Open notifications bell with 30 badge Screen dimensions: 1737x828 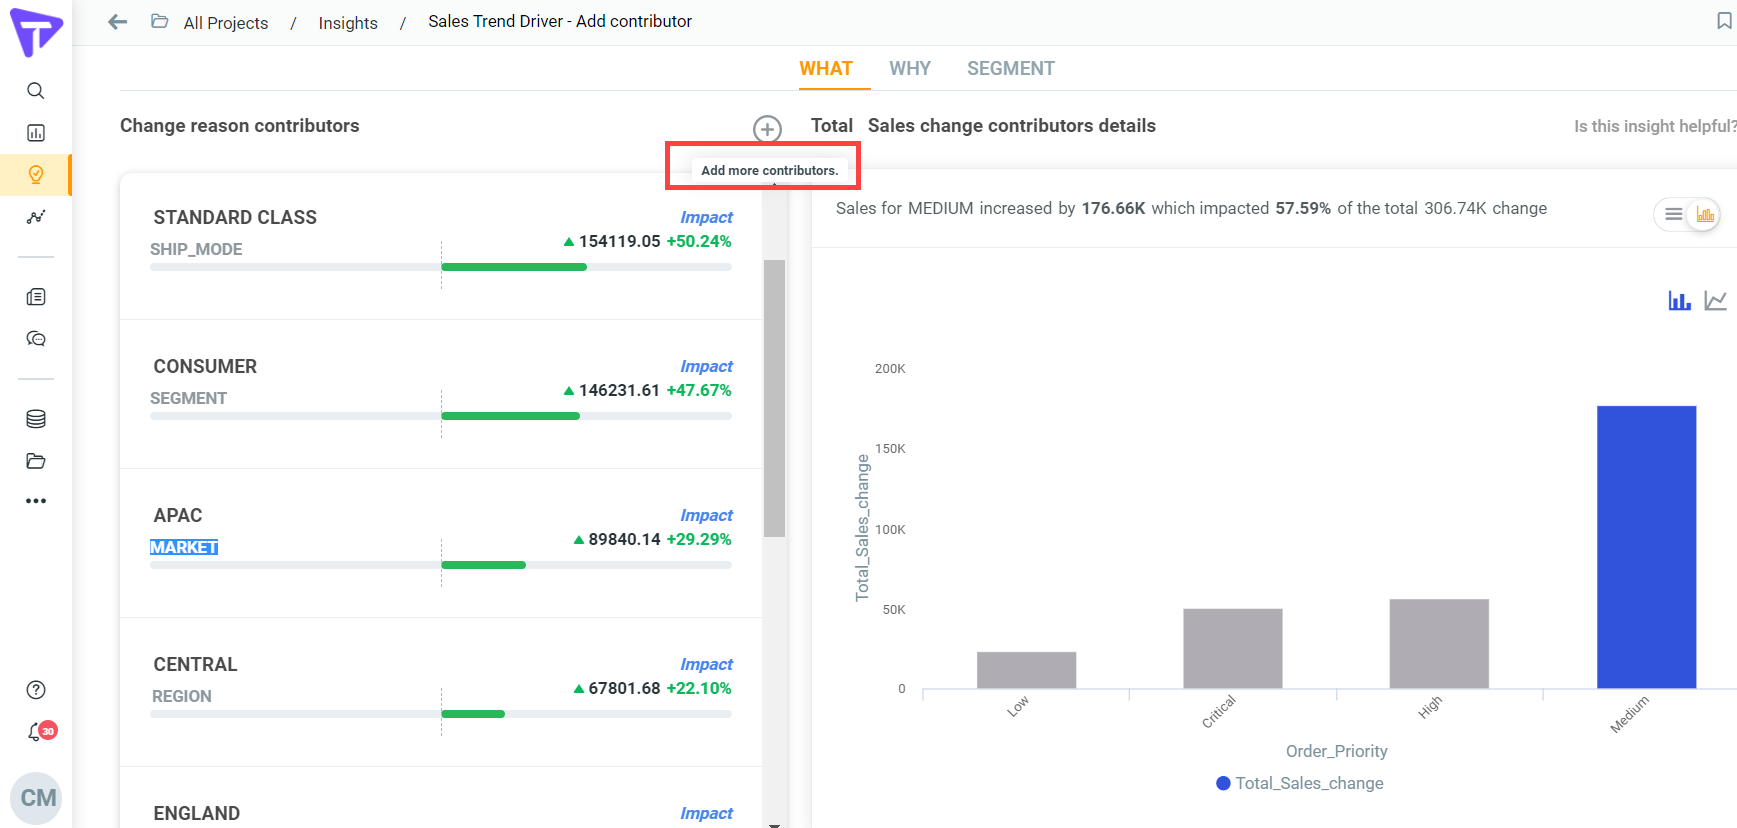pos(40,732)
